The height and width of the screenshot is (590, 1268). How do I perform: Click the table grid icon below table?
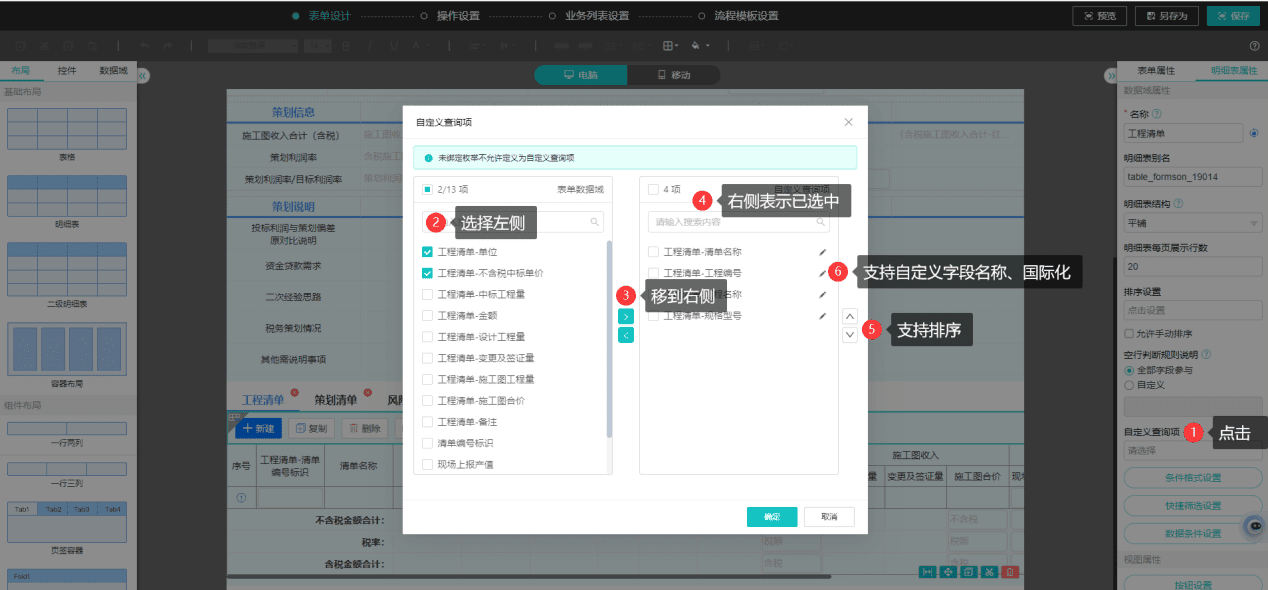click(968, 572)
